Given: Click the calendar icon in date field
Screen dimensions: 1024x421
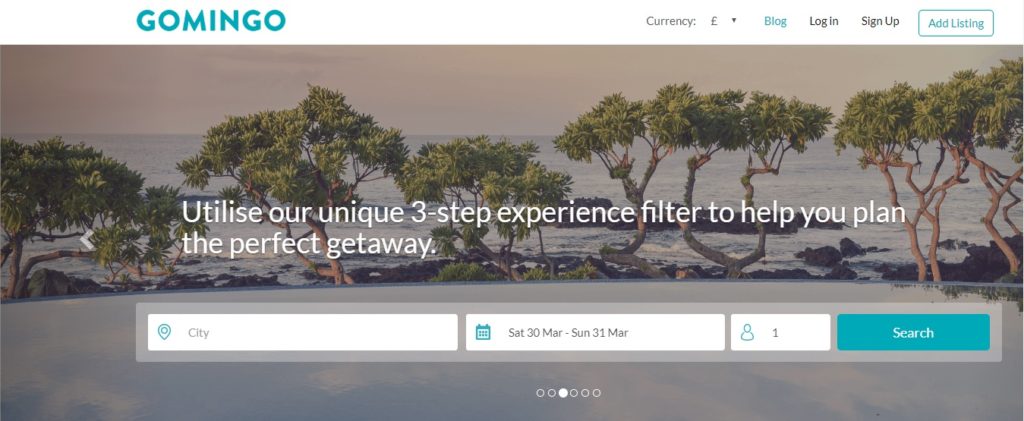Looking at the screenshot, I should pyautogui.click(x=483, y=332).
